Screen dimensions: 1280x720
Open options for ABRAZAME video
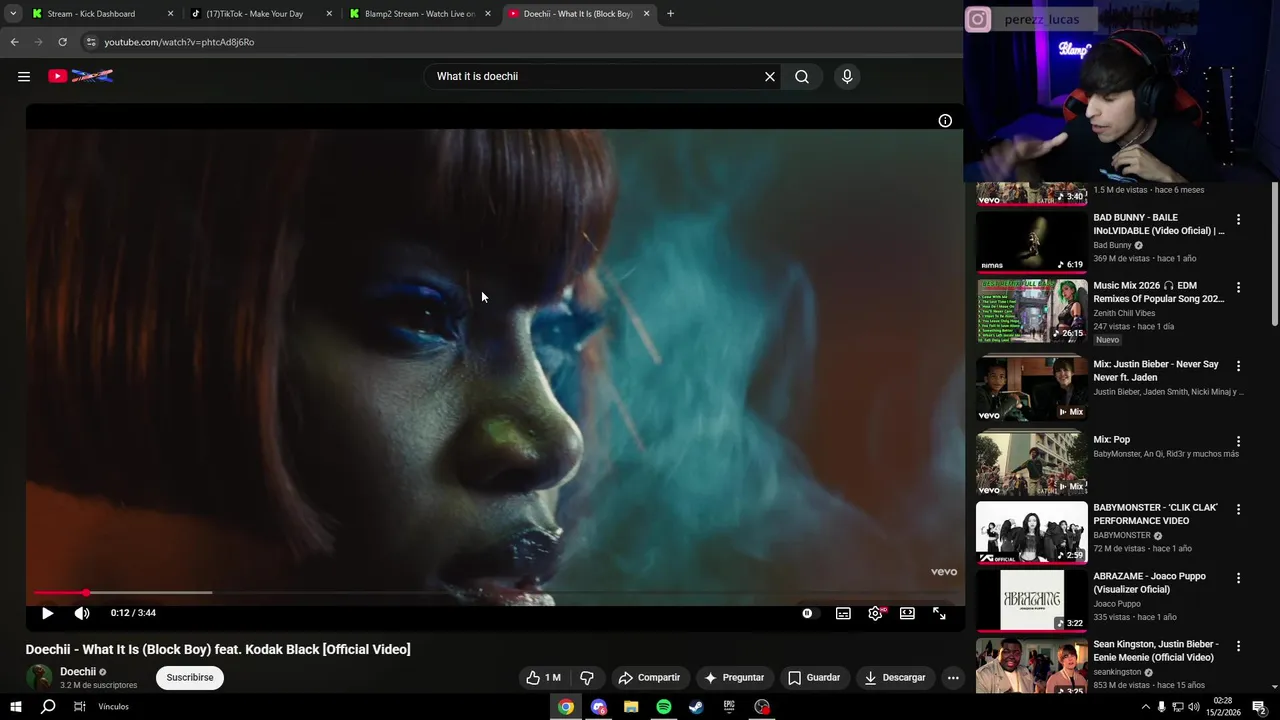(x=1238, y=578)
